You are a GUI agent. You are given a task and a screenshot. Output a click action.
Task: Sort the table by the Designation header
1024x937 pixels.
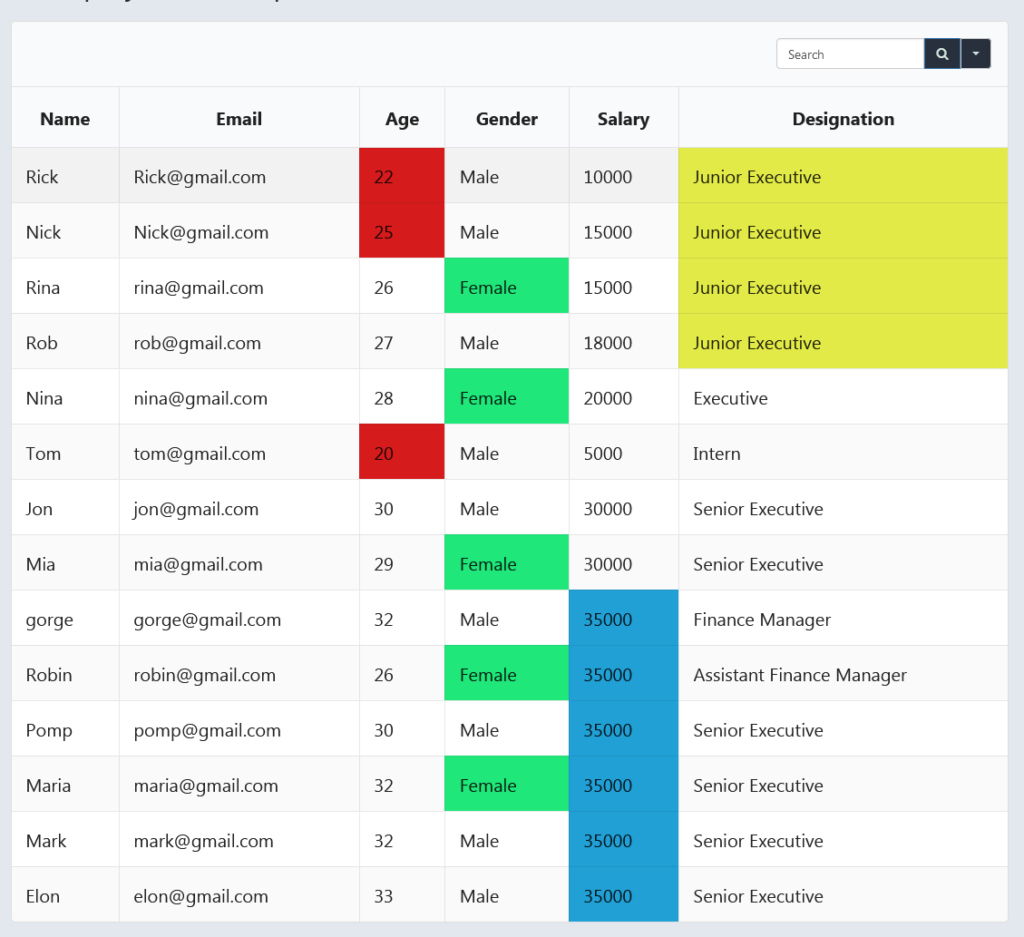click(x=843, y=118)
